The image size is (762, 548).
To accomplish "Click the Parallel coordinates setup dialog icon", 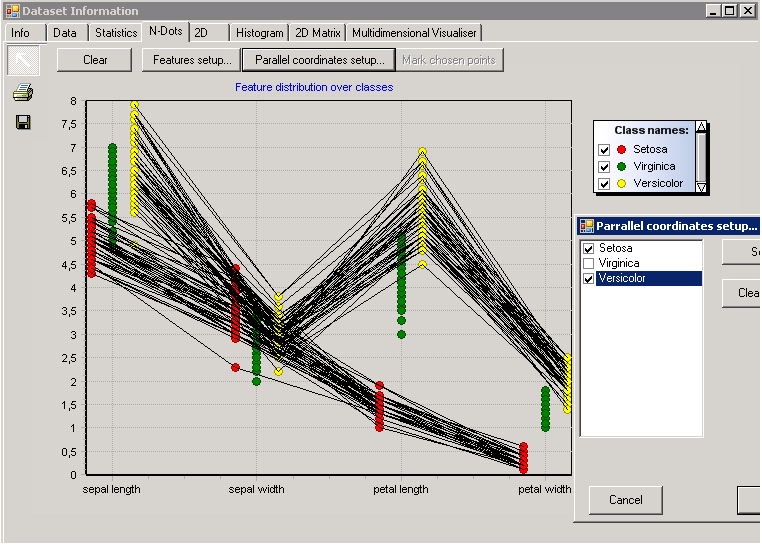I will coord(587,226).
